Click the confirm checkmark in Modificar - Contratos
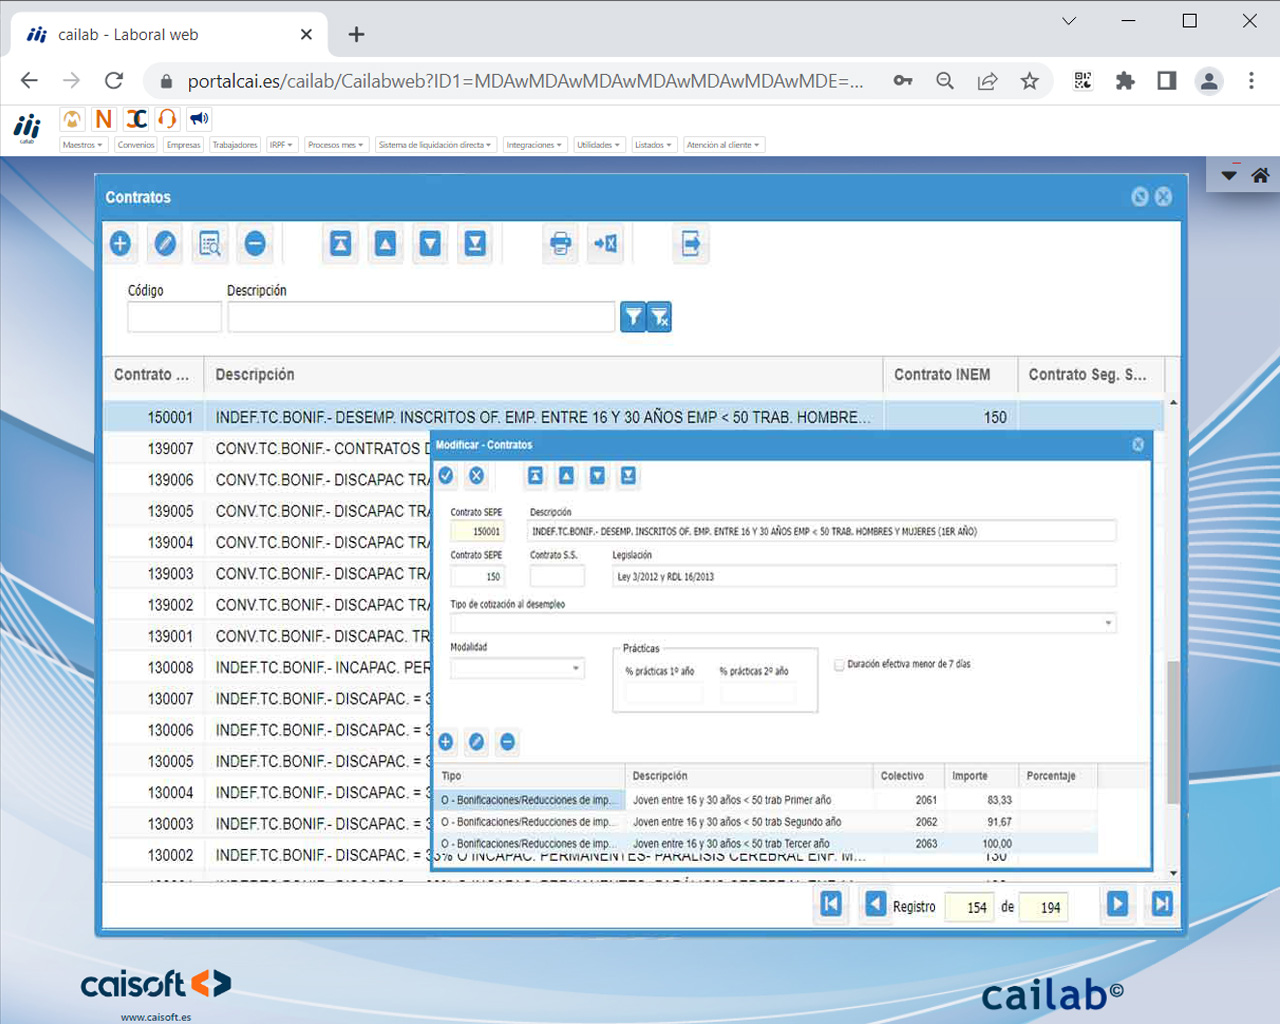Viewport: 1280px width, 1024px height. (446, 476)
